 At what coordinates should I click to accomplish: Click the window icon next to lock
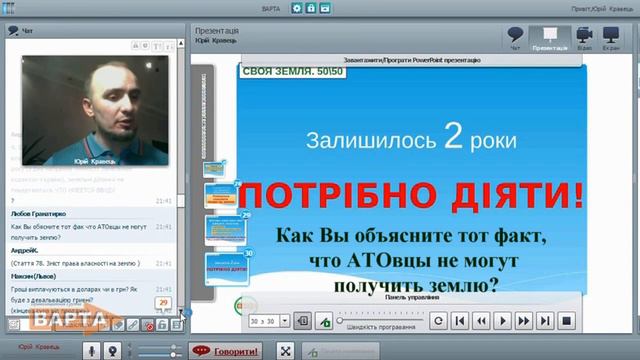pyautogui.click(x=325, y=8)
